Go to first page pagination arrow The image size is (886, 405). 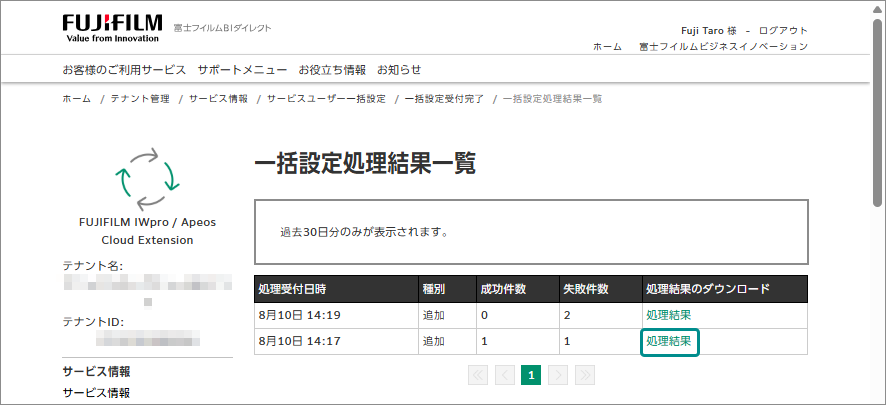pos(478,375)
